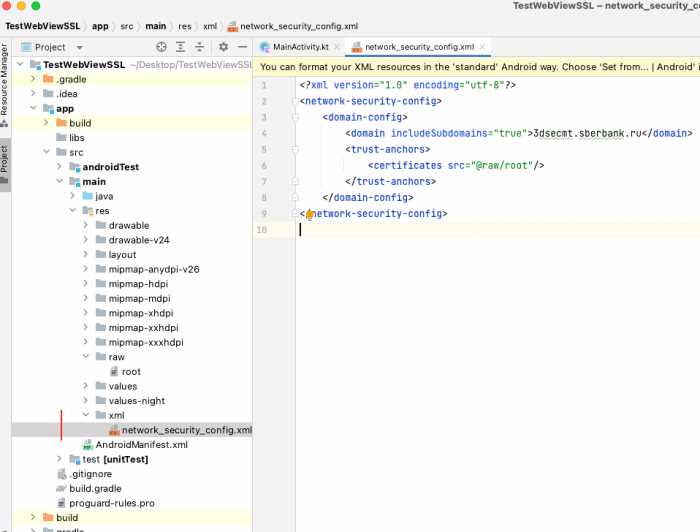Collapse the main source folder
Image resolution: width=700 pixels, height=532 pixels.
(x=59, y=181)
